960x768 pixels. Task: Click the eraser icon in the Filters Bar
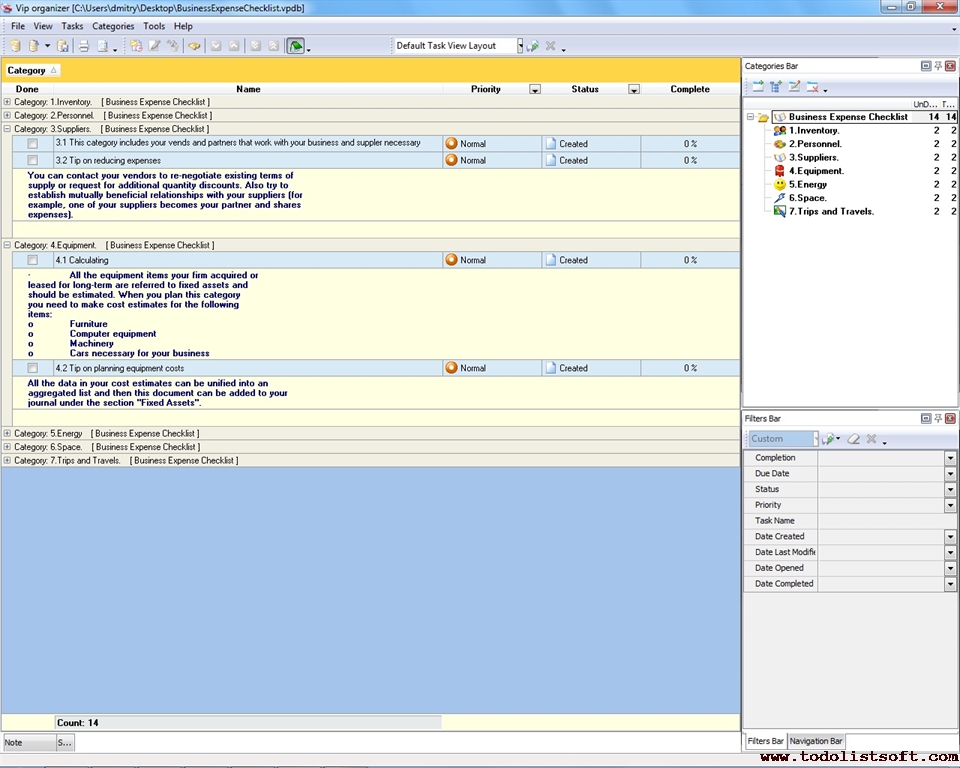(x=853, y=439)
